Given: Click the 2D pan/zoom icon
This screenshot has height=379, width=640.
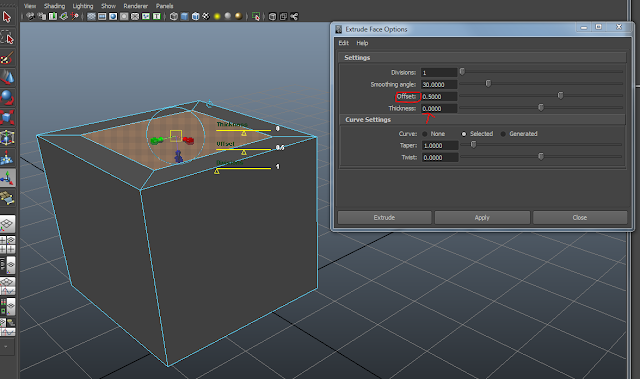Looking at the screenshot, I should (x=74, y=16).
